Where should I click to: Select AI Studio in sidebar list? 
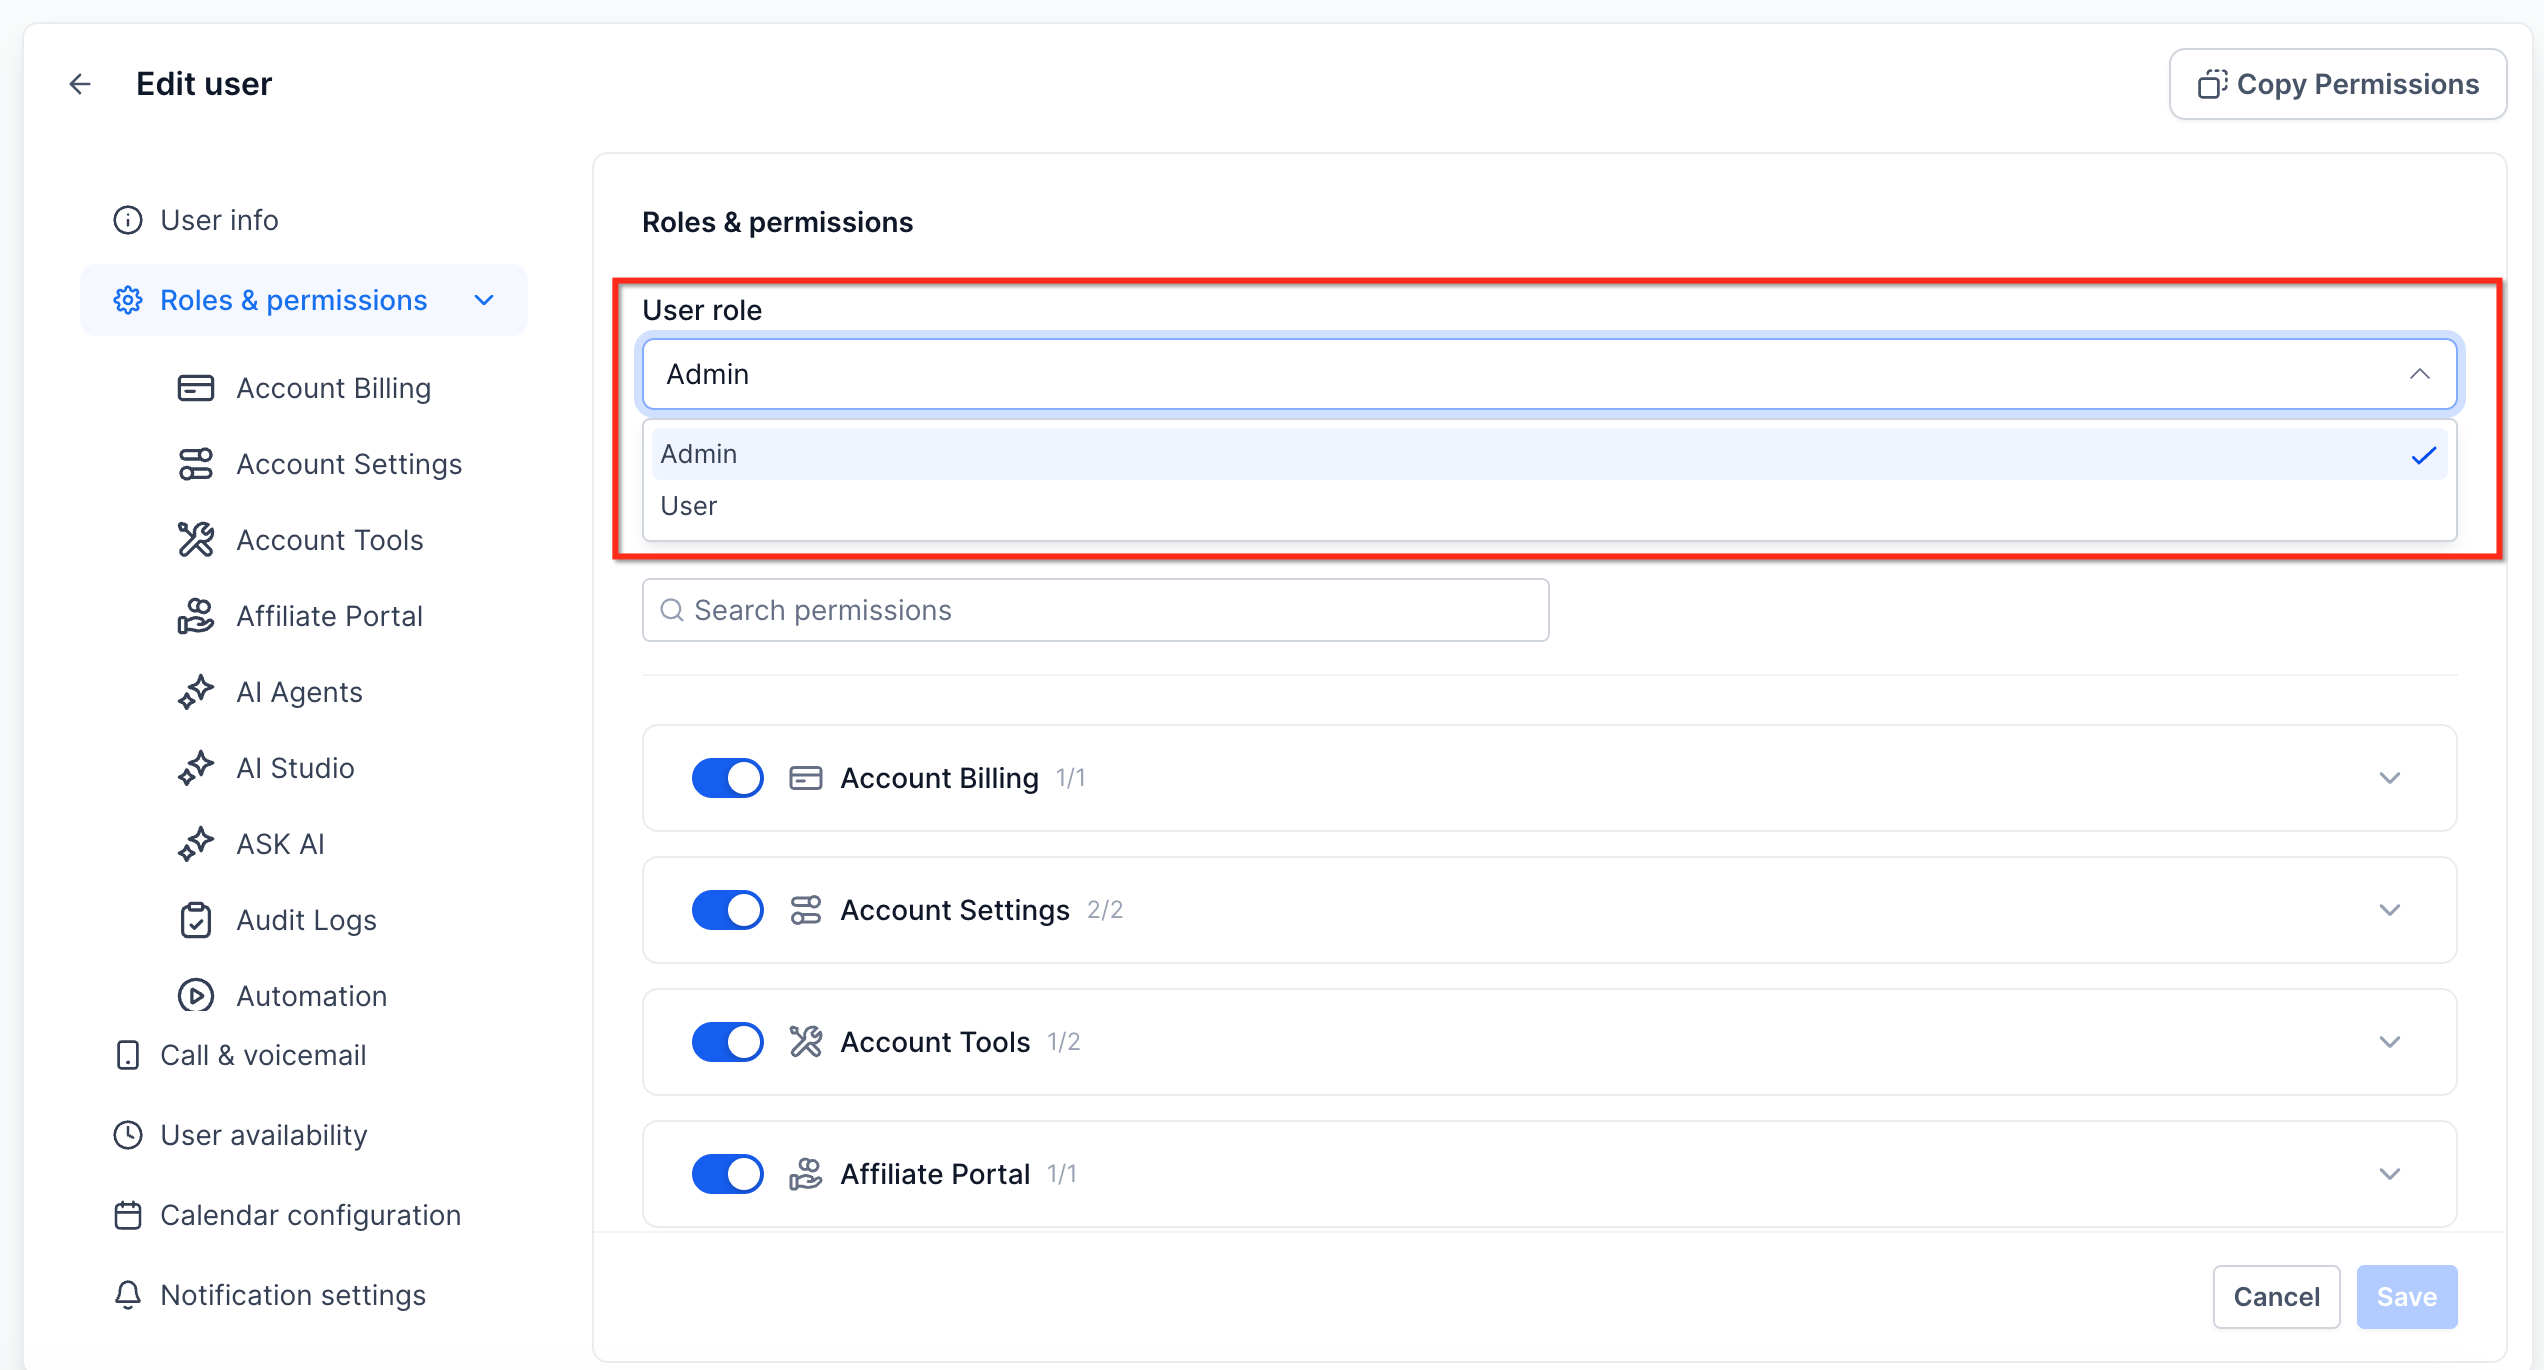(x=295, y=768)
